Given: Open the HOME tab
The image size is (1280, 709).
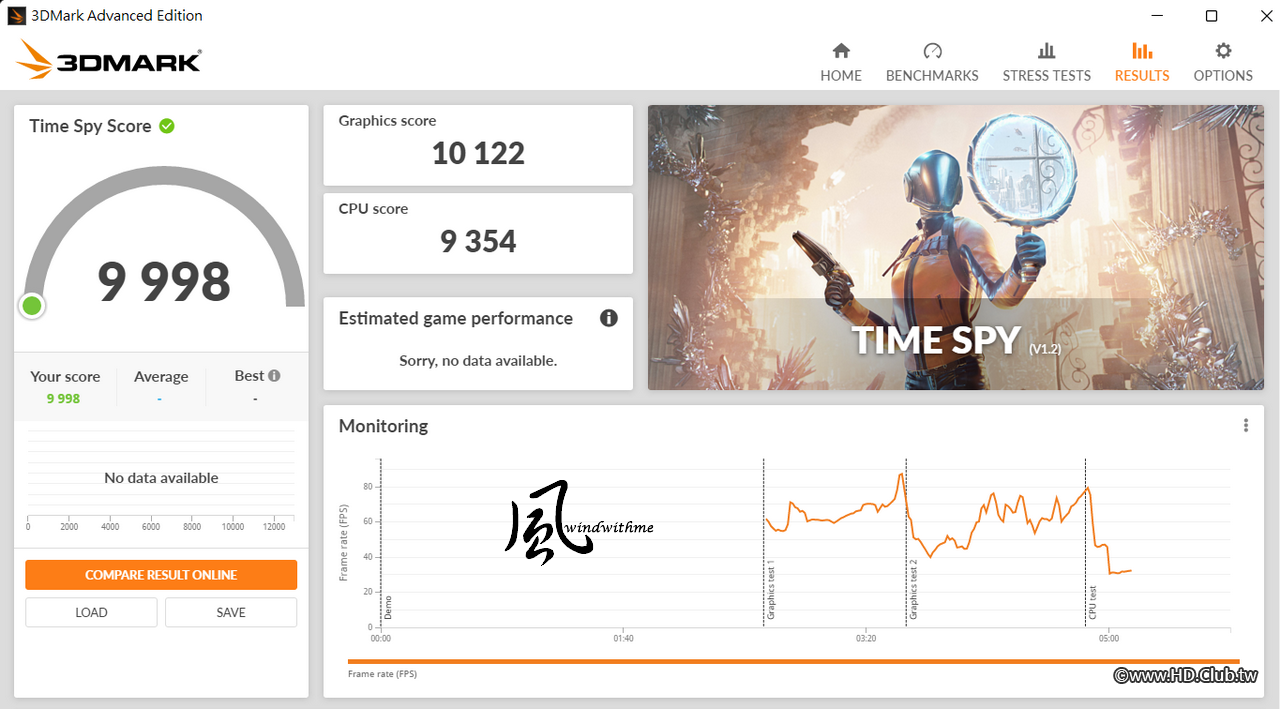Looking at the screenshot, I should 841,62.
